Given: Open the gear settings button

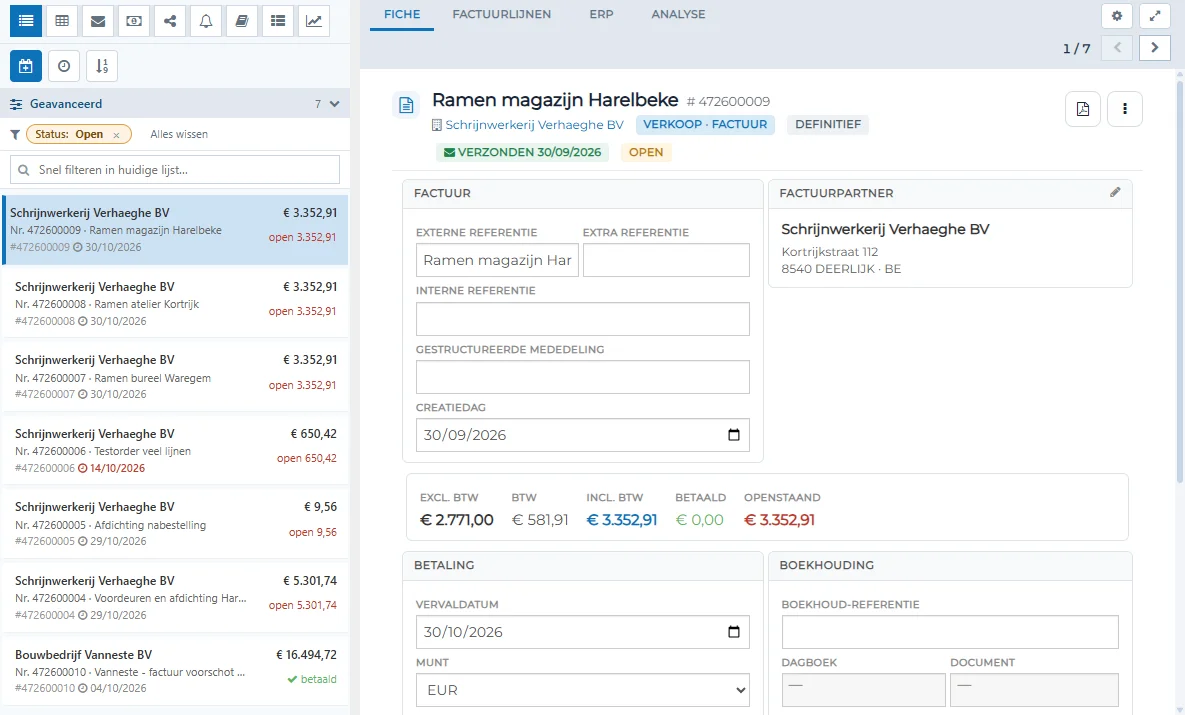Looking at the screenshot, I should coord(1117,15).
